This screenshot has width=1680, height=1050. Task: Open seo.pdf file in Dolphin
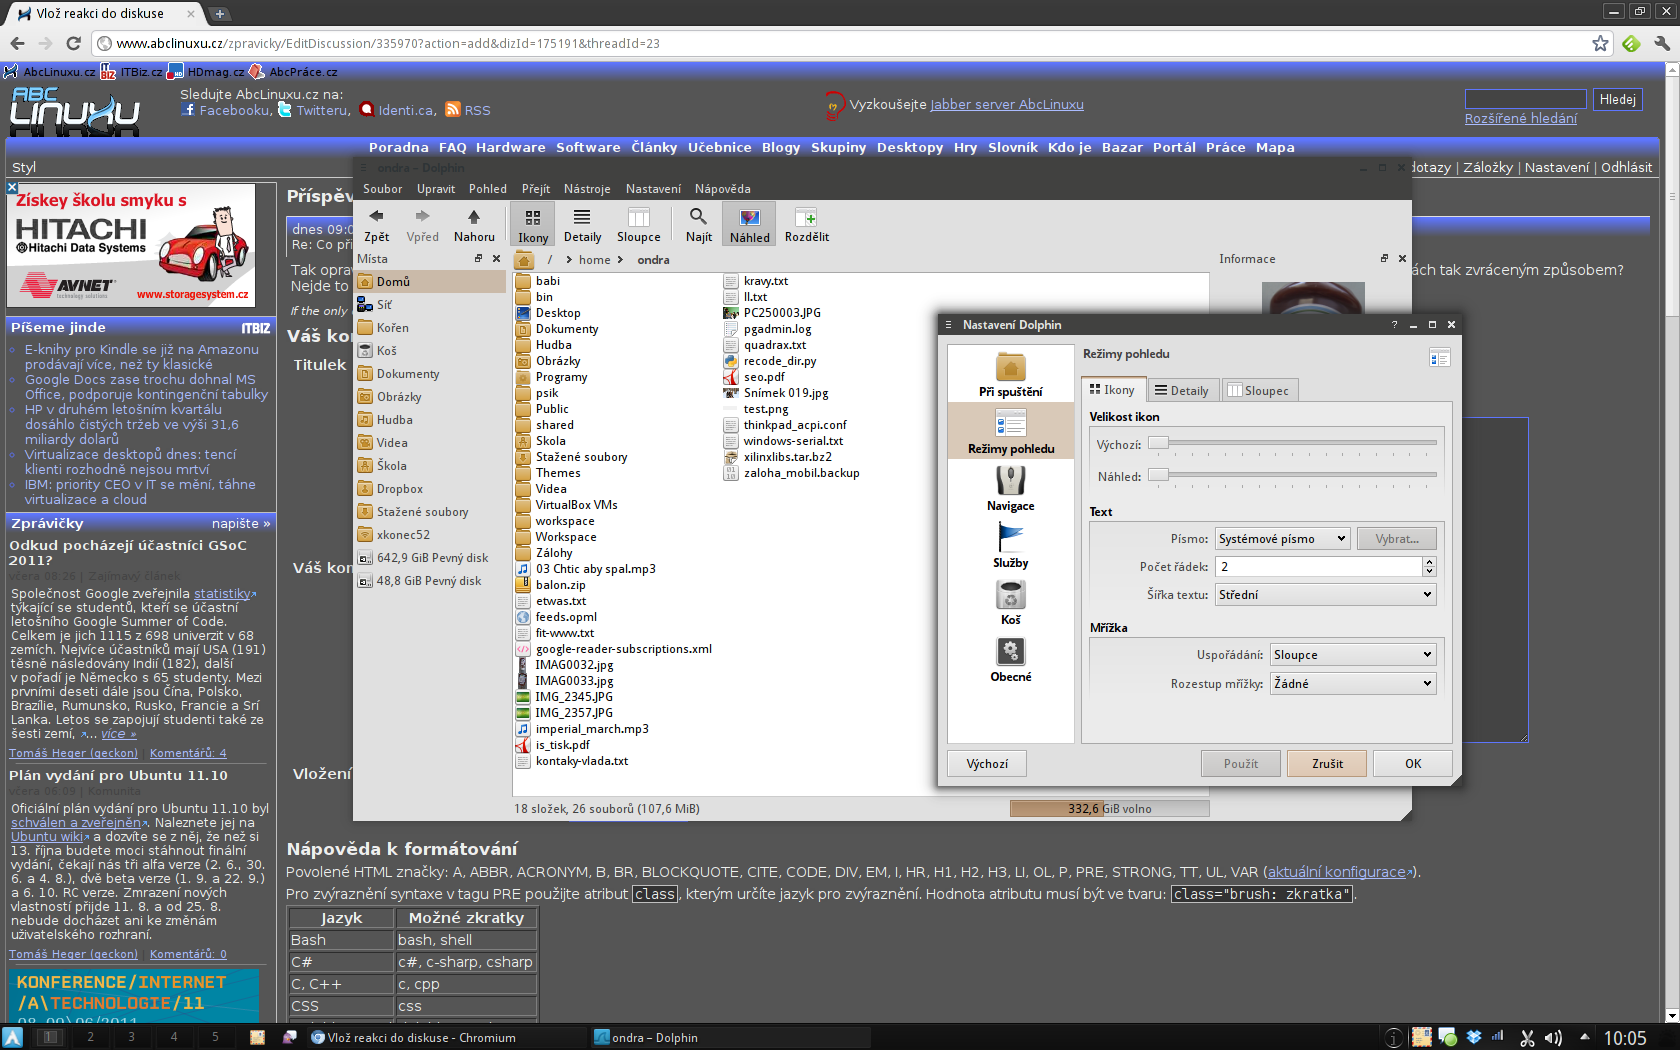click(754, 377)
